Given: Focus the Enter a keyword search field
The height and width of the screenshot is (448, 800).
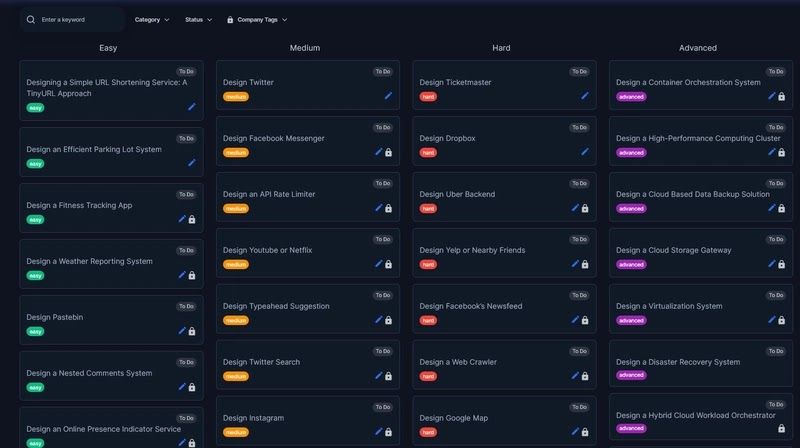Looking at the screenshot, I should [x=72, y=19].
